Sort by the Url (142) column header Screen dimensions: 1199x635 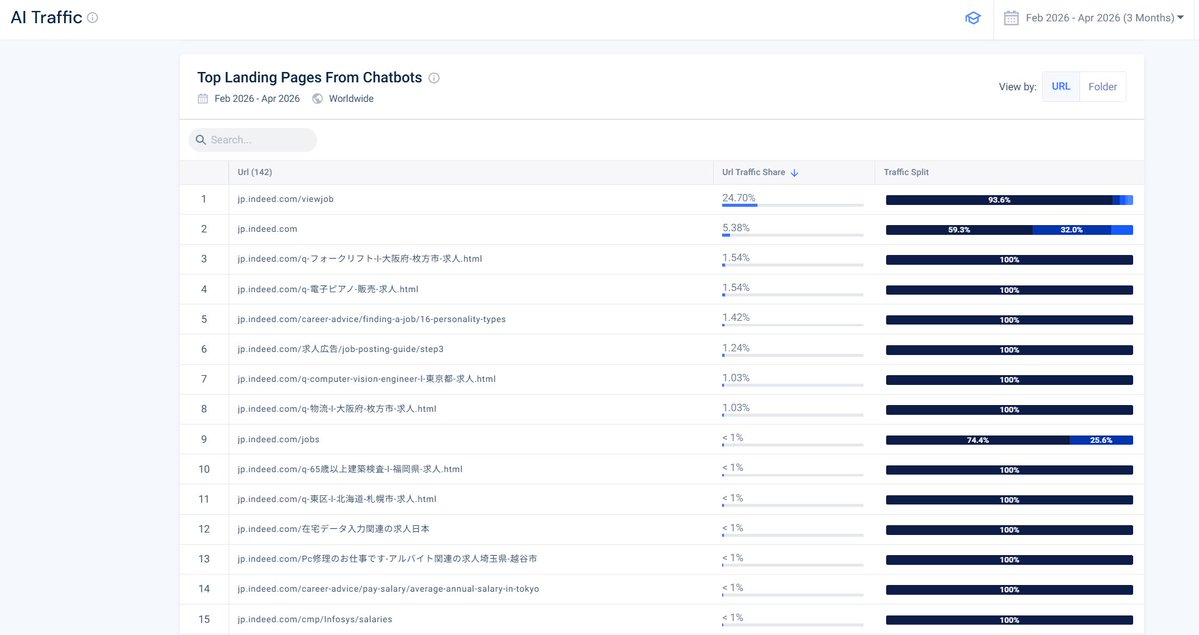pyautogui.click(x=255, y=172)
